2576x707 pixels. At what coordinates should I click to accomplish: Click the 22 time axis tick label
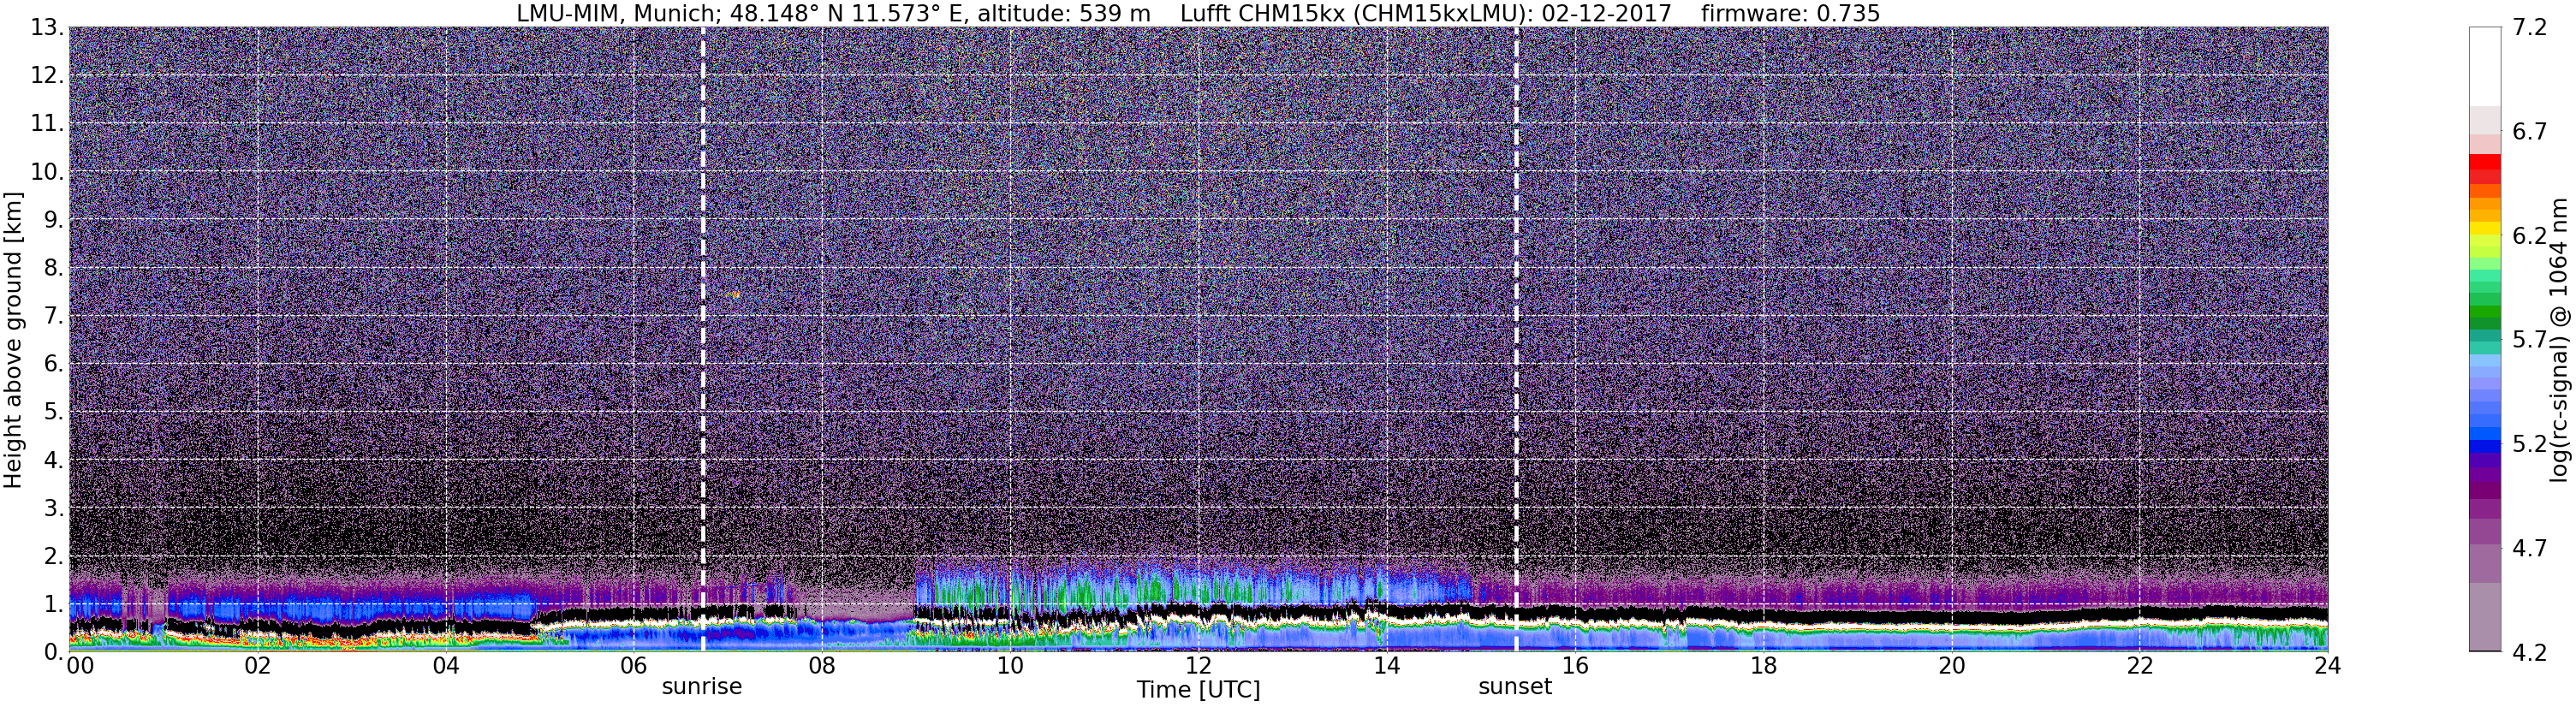point(2139,666)
